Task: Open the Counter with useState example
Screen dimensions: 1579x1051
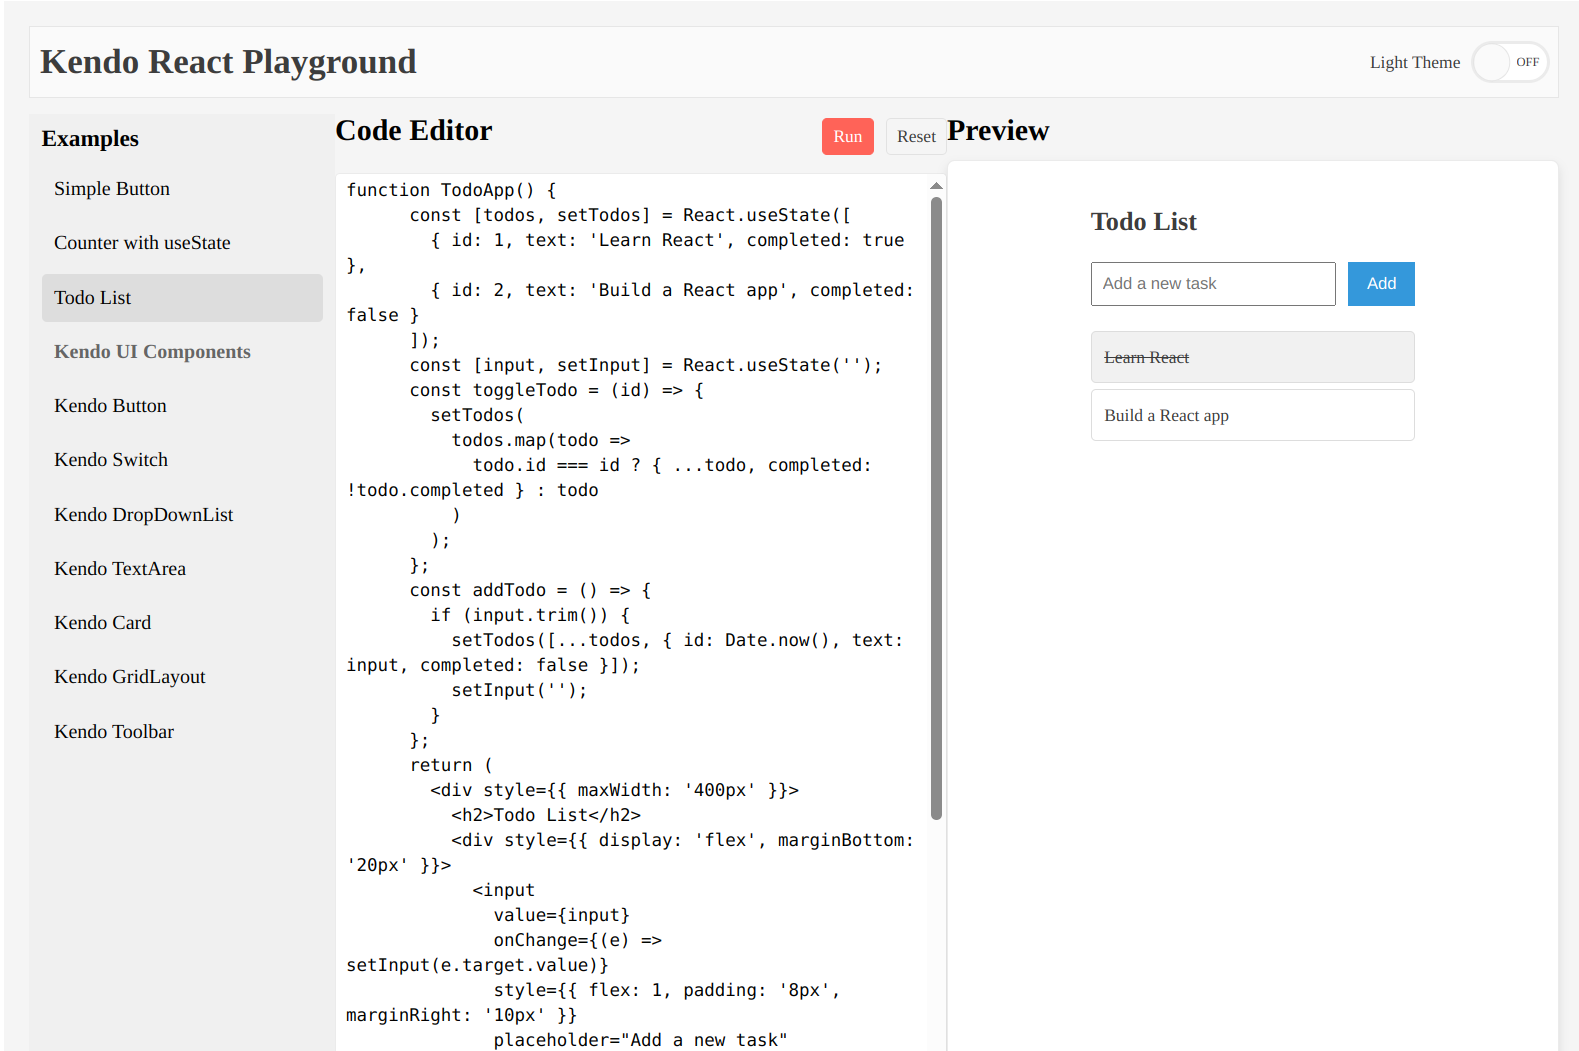Action: (182, 243)
